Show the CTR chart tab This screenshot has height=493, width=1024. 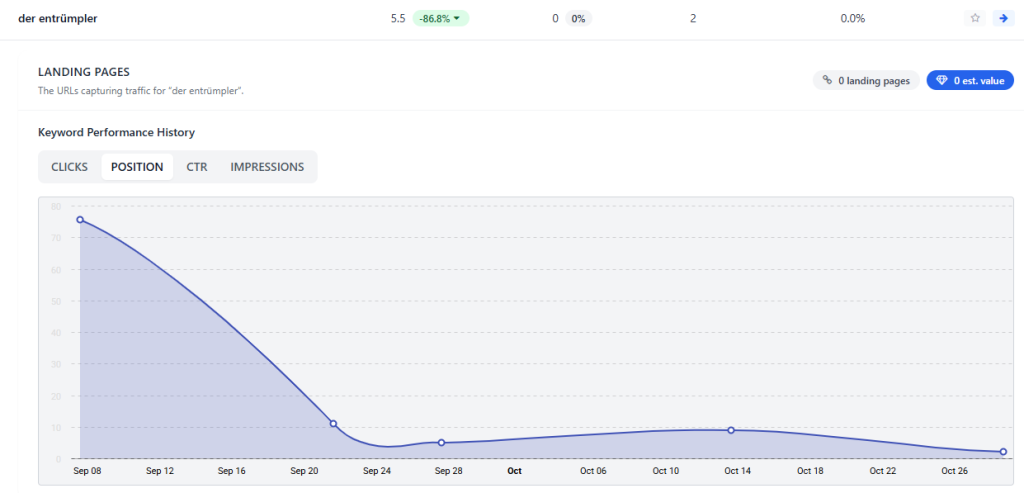197,167
